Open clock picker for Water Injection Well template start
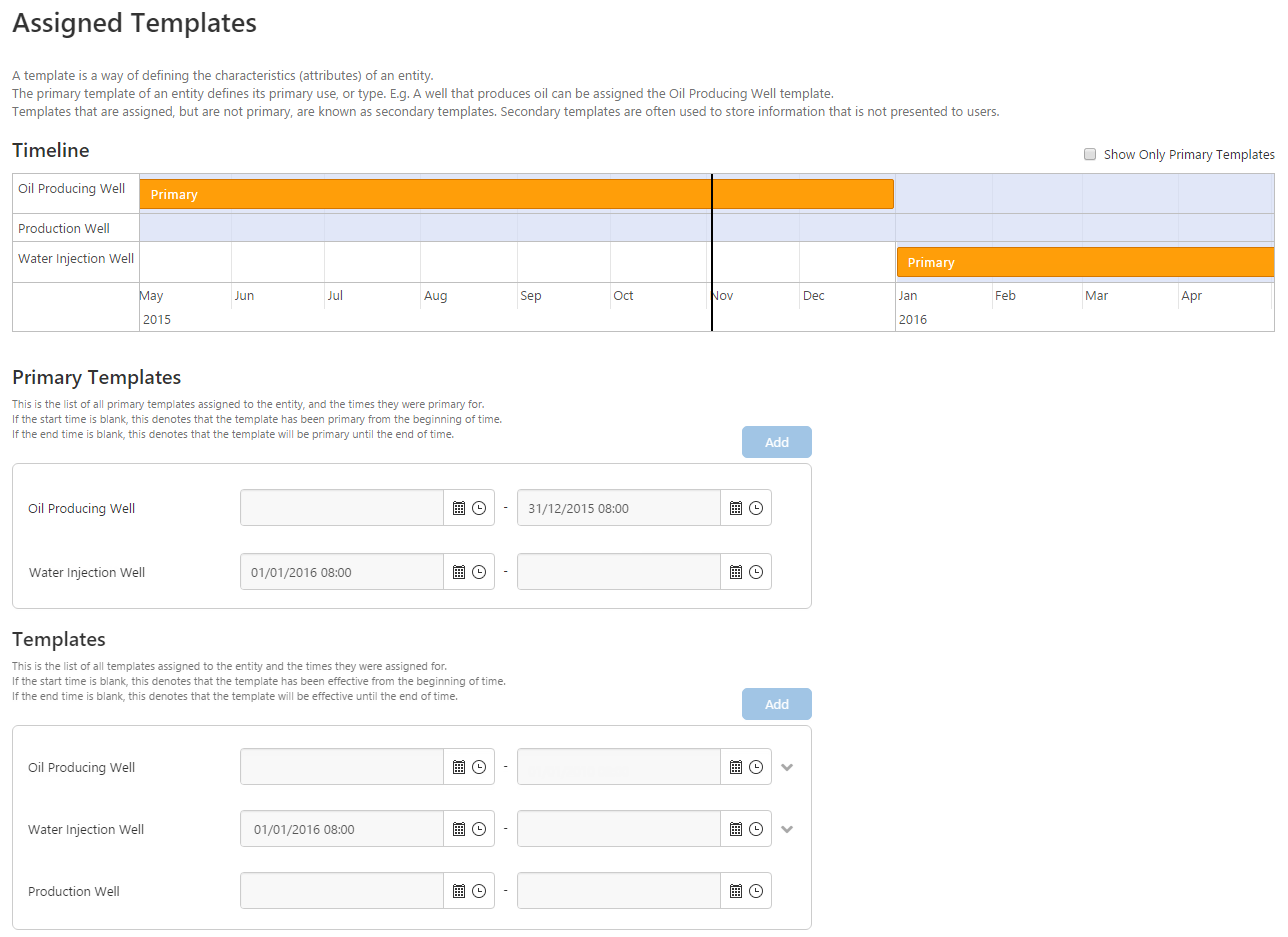Viewport: 1288px width, 937px height. pos(479,829)
